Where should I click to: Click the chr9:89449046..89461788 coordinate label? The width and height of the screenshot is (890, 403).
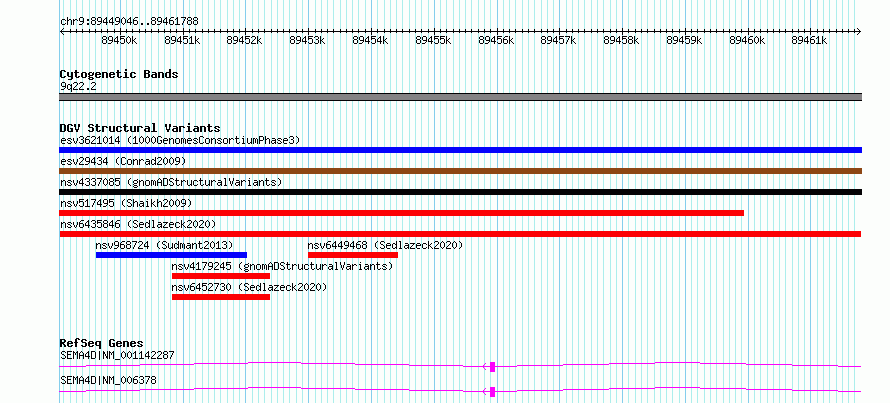tap(129, 22)
